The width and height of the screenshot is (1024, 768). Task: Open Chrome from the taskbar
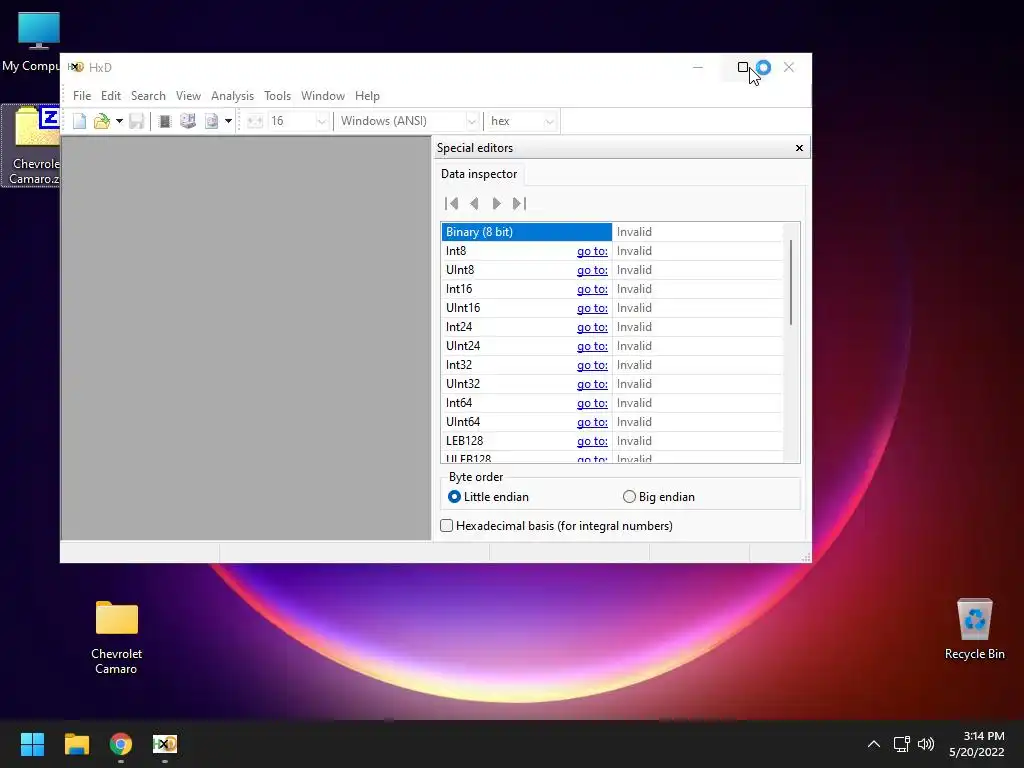121,744
